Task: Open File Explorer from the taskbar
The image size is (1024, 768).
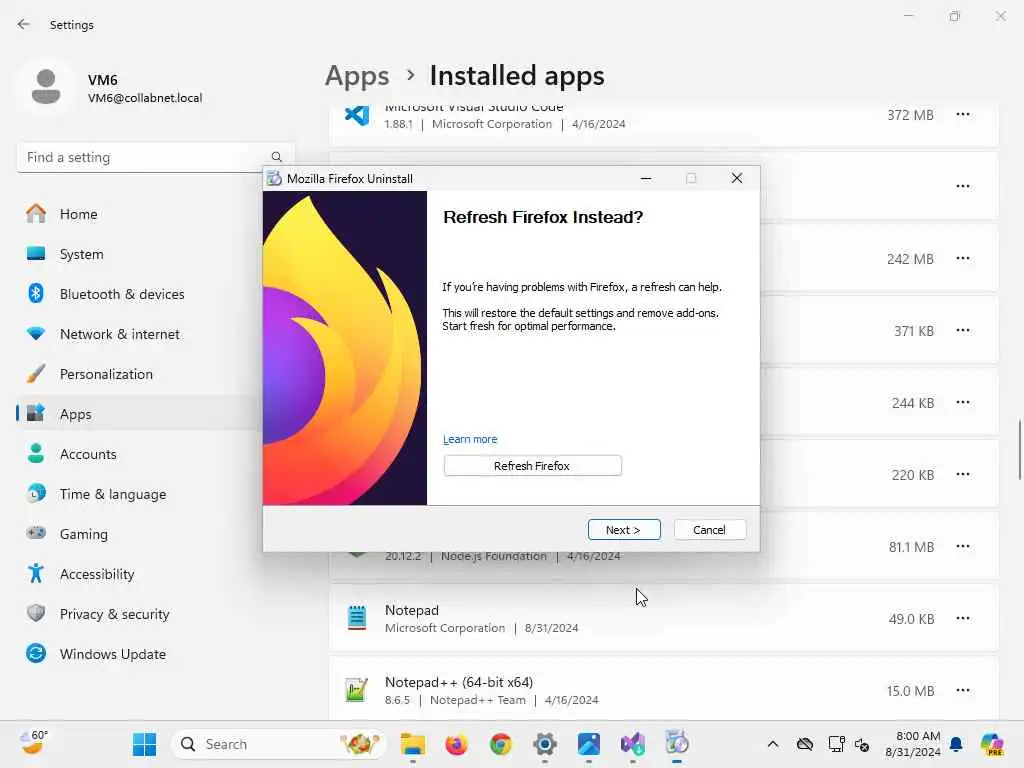Action: click(x=413, y=744)
